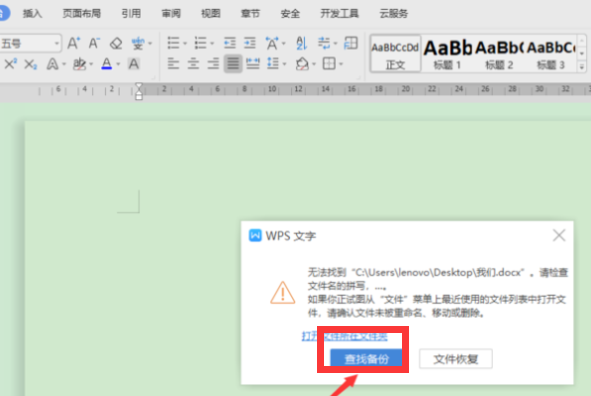The height and width of the screenshot is (396, 591).
Task: Expand the text effect dropdown arrow
Action: [64, 64]
